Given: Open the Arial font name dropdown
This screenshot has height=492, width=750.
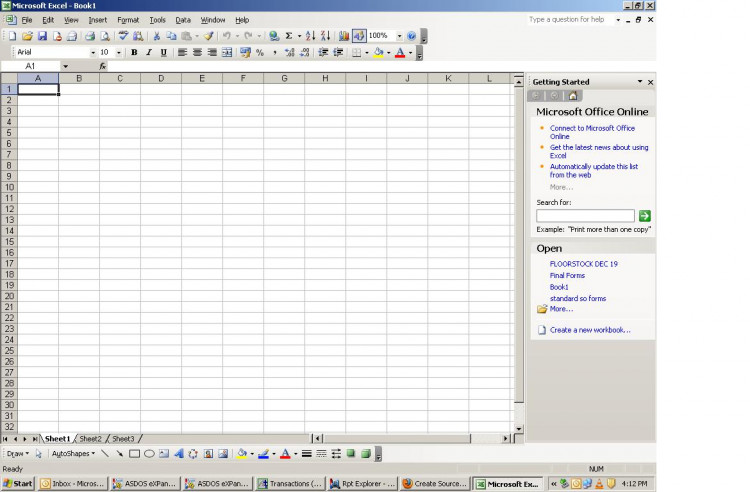Looking at the screenshot, I should click(x=93, y=53).
